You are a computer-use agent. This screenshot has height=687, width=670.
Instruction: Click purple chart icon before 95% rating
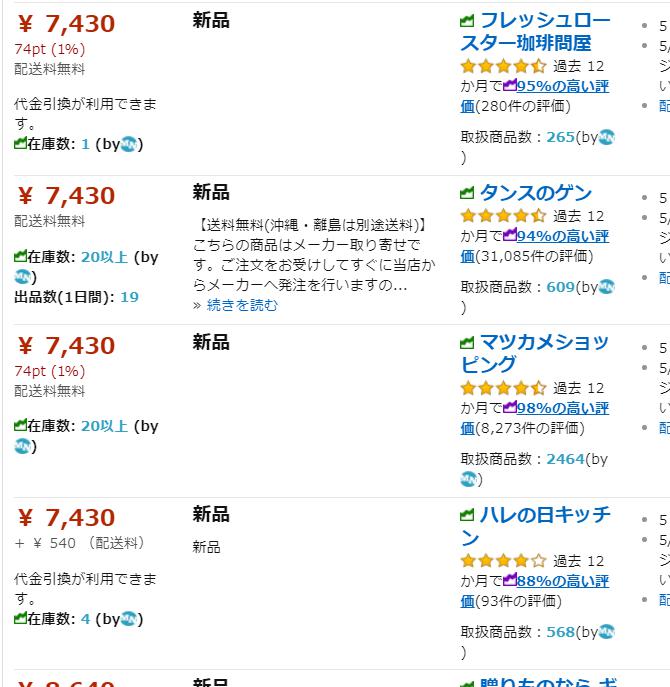pos(510,85)
